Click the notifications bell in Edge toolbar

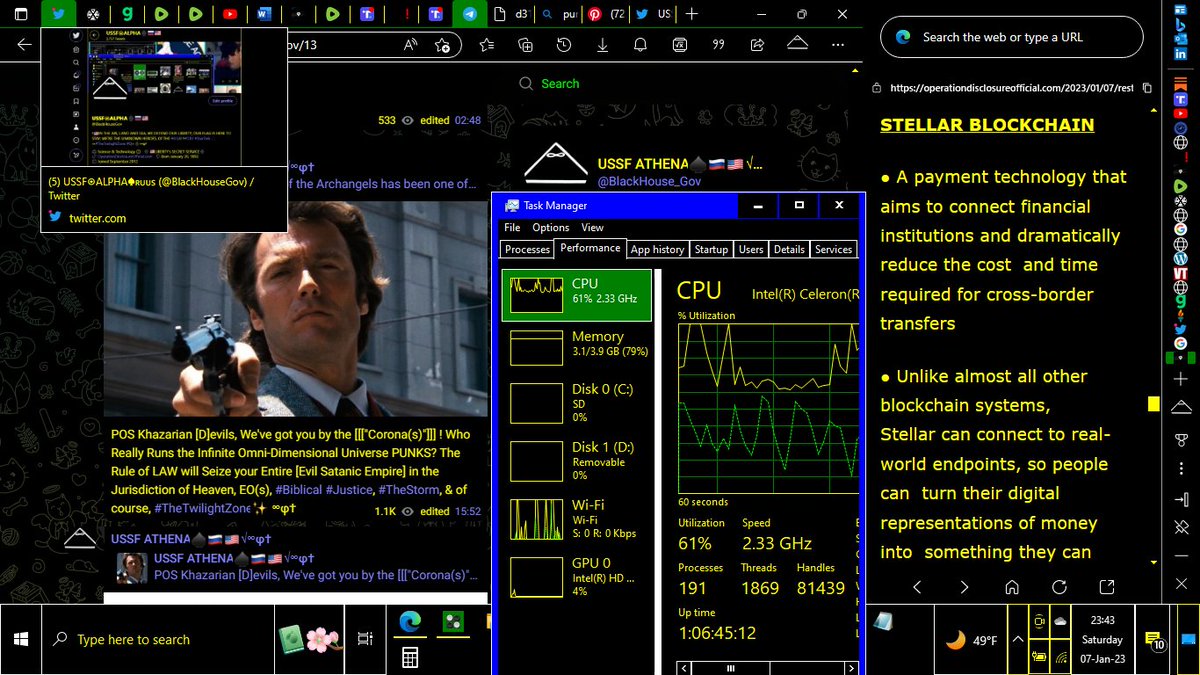641,45
